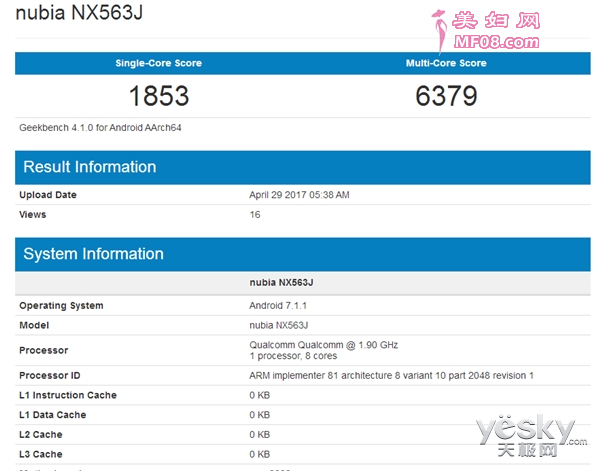Select the 'L1 Instruction Cache' label
This screenshot has width=598, height=471.
click(x=68, y=395)
